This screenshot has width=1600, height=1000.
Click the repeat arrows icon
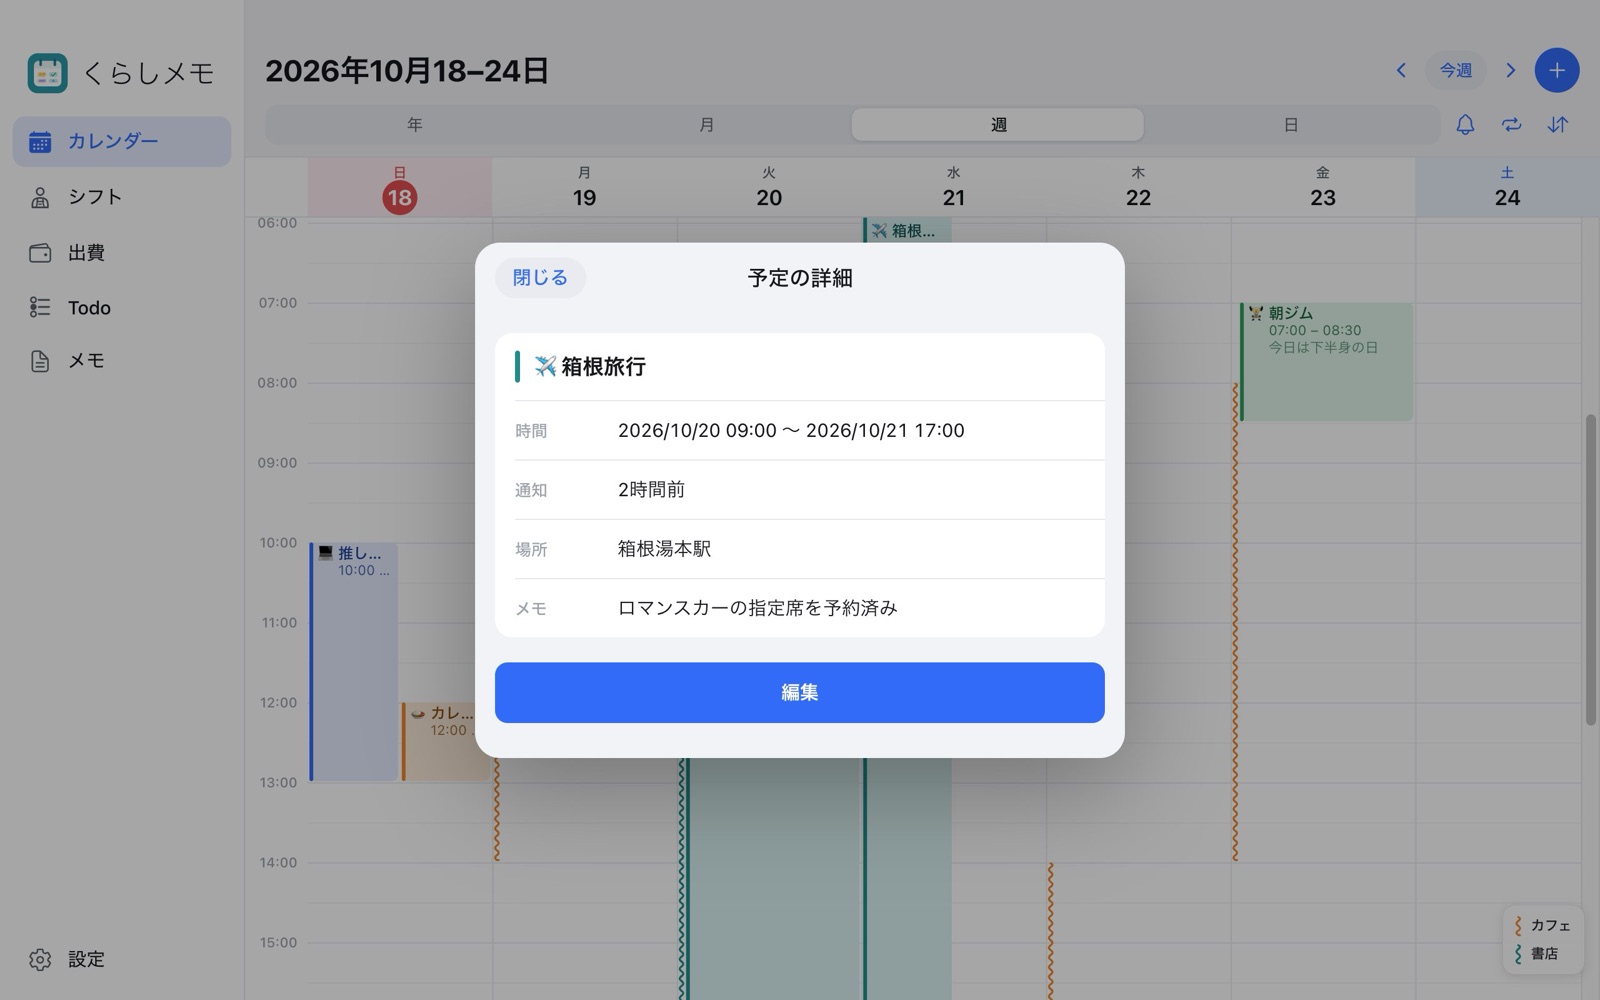pyautogui.click(x=1511, y=125)
